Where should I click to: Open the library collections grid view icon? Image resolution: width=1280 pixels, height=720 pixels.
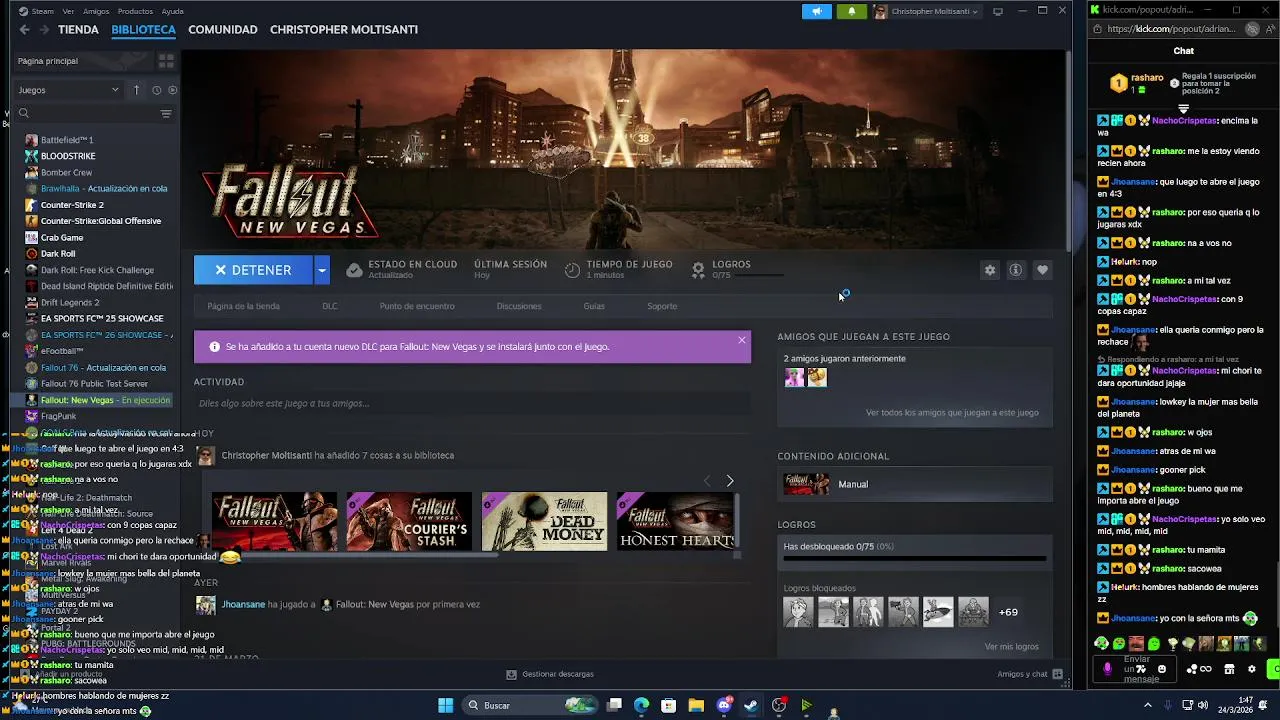pos(166,61)
